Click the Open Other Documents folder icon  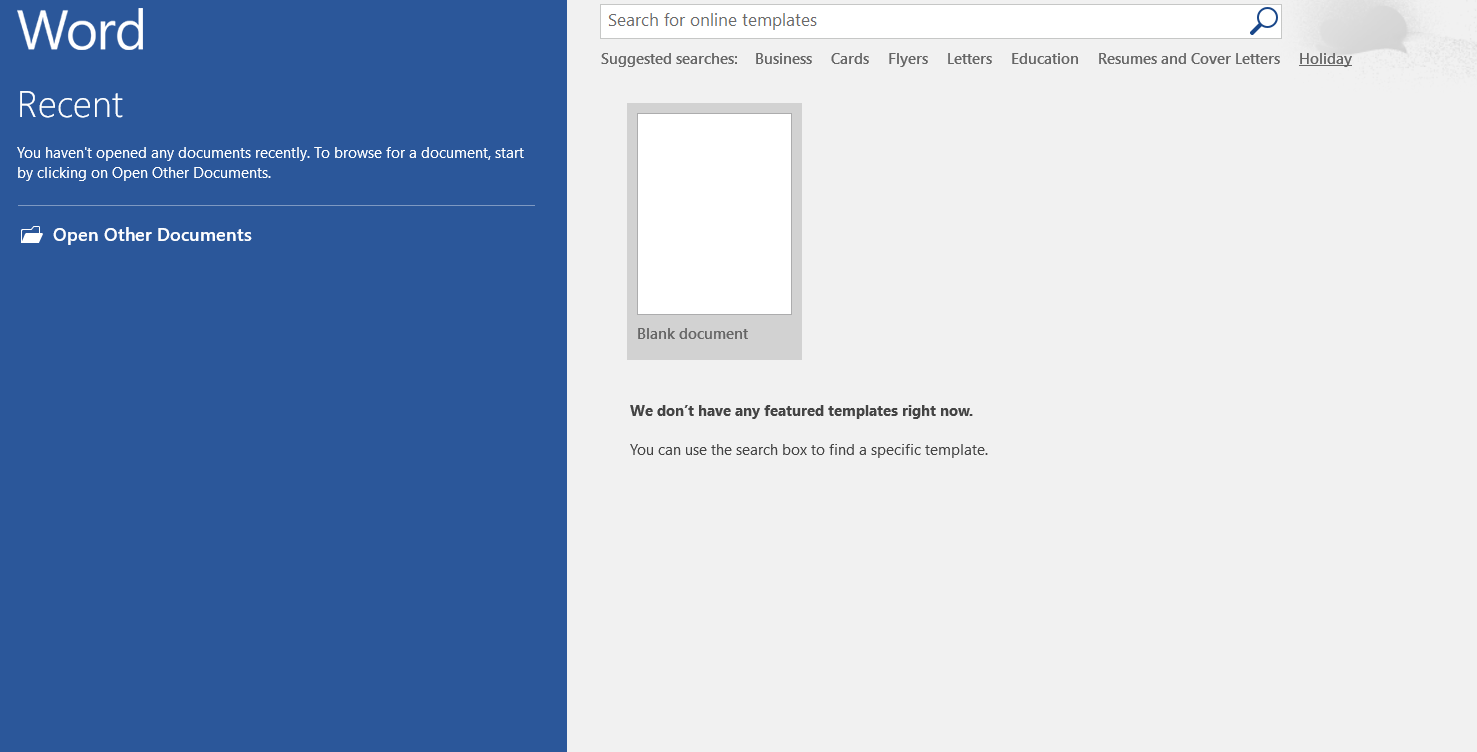pos(31,234)
